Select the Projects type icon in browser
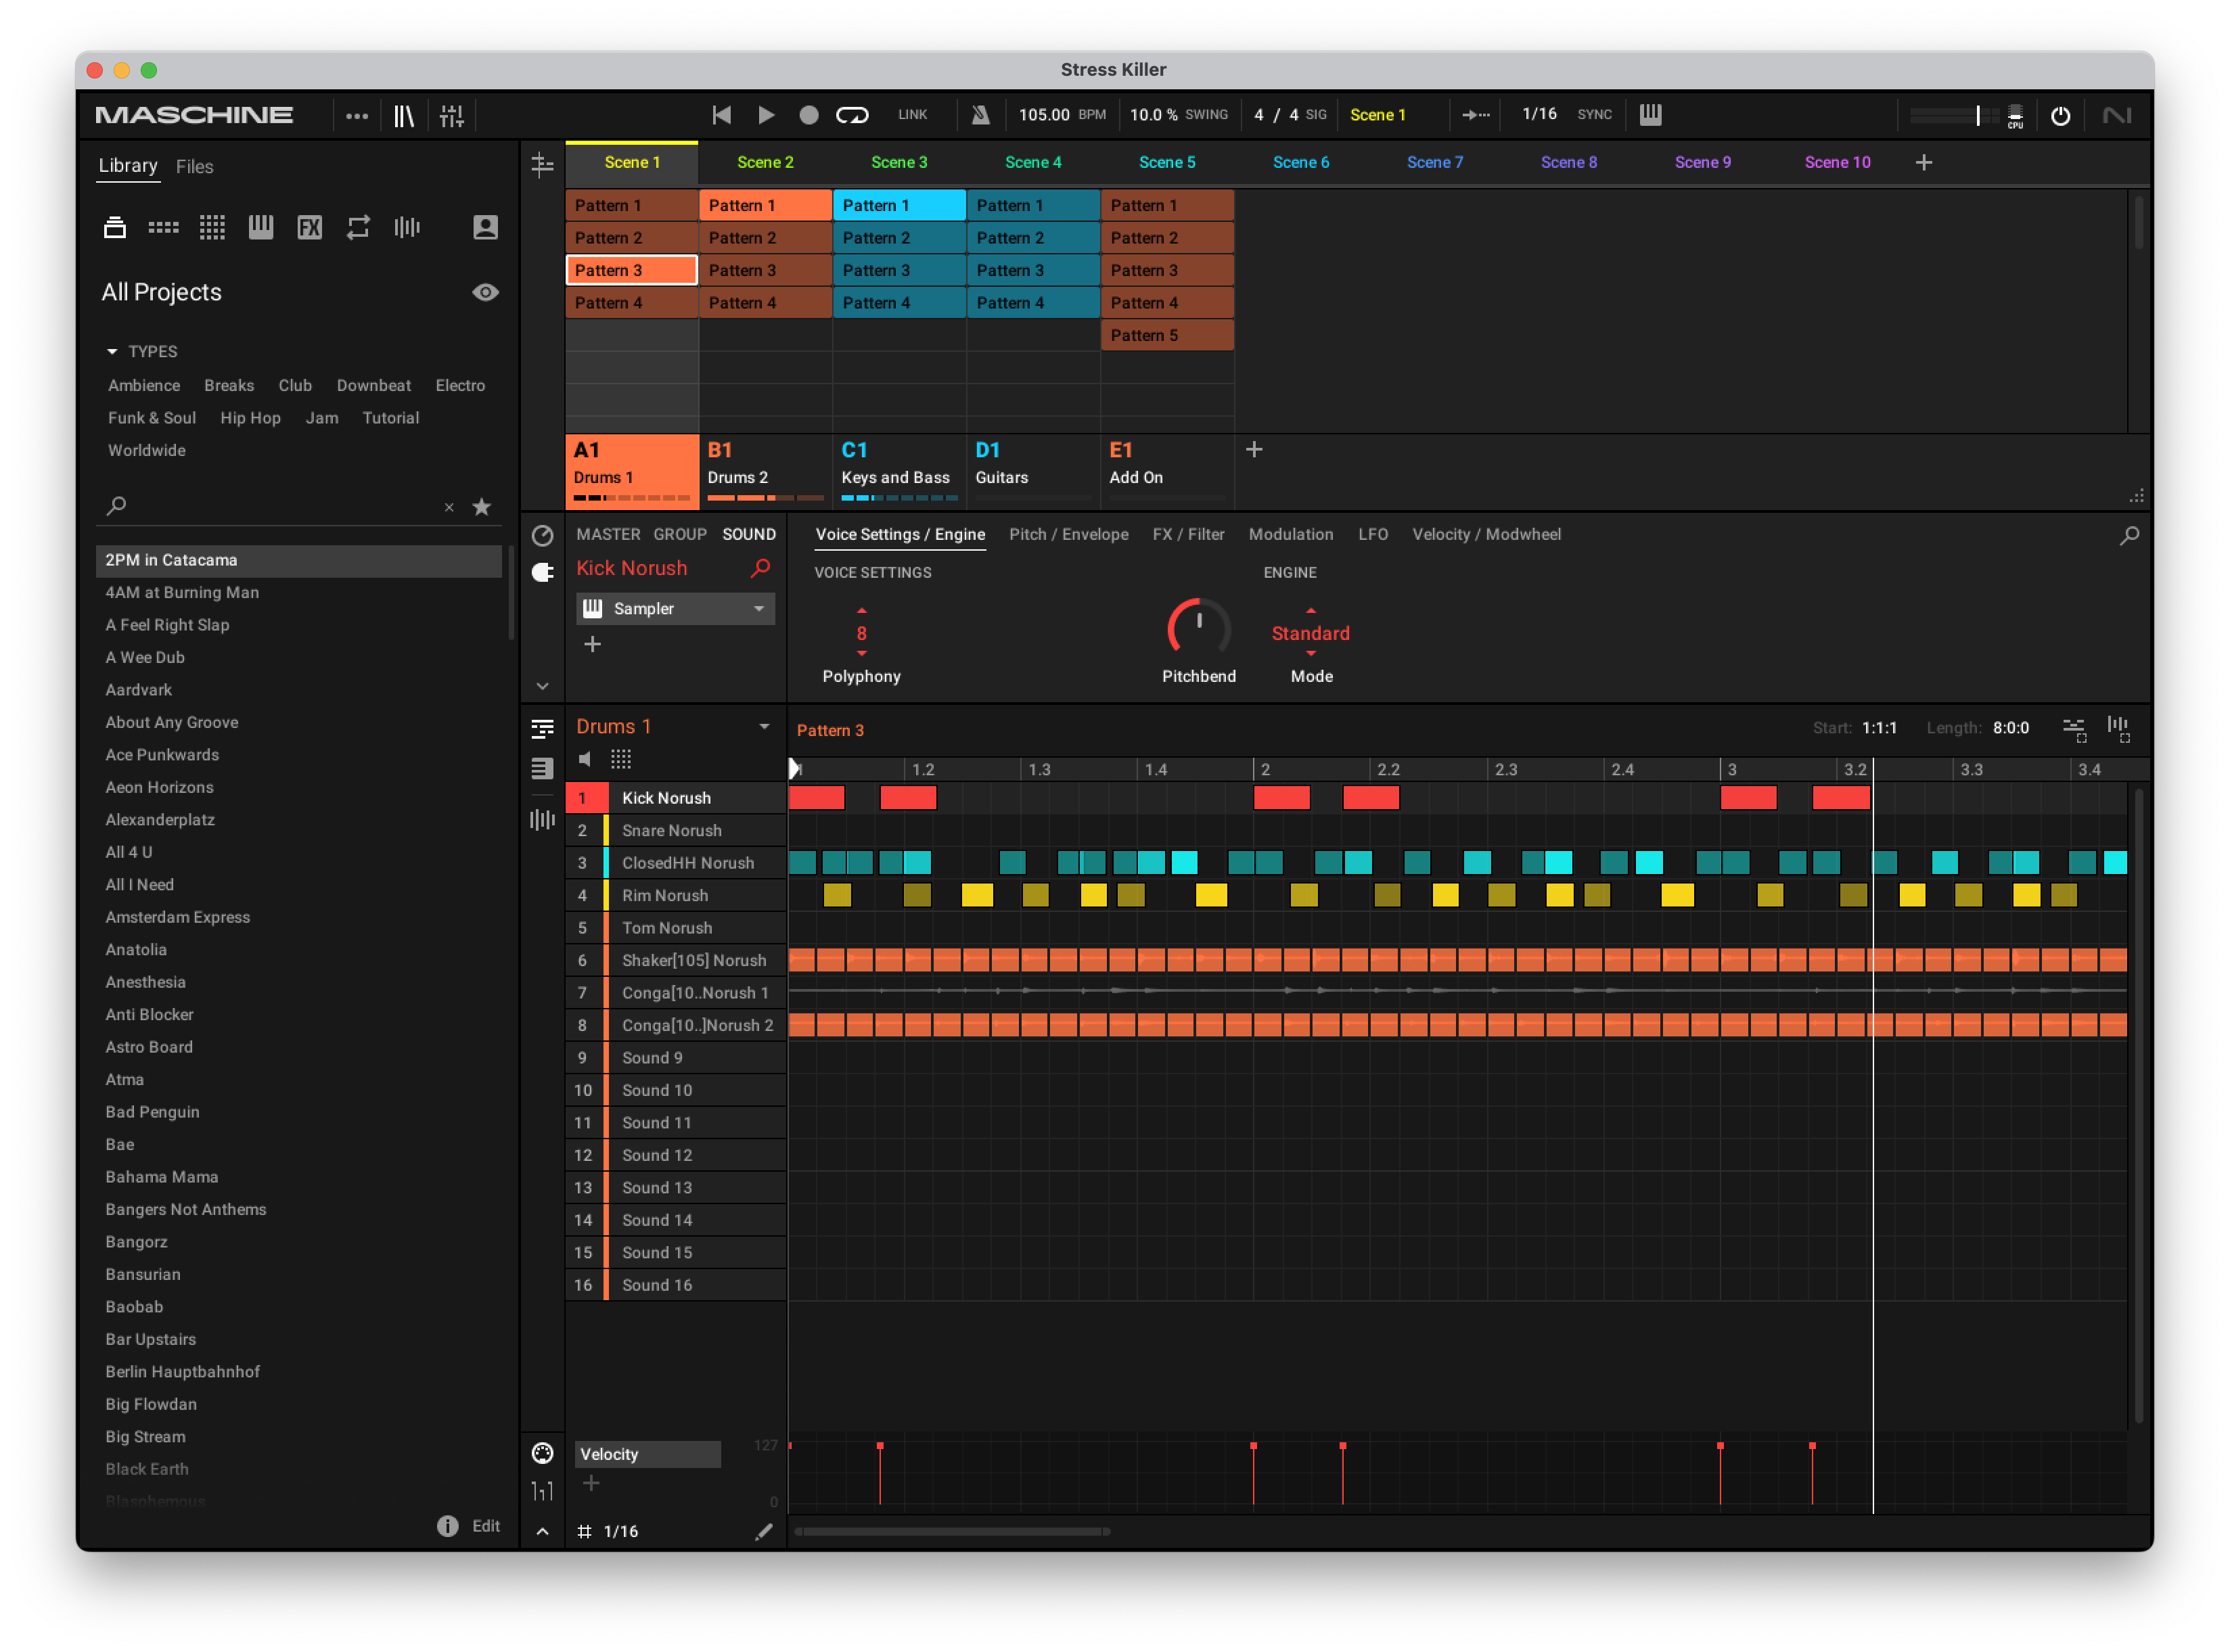Viewport: 2230px width, 1652px height. [115, 228]
